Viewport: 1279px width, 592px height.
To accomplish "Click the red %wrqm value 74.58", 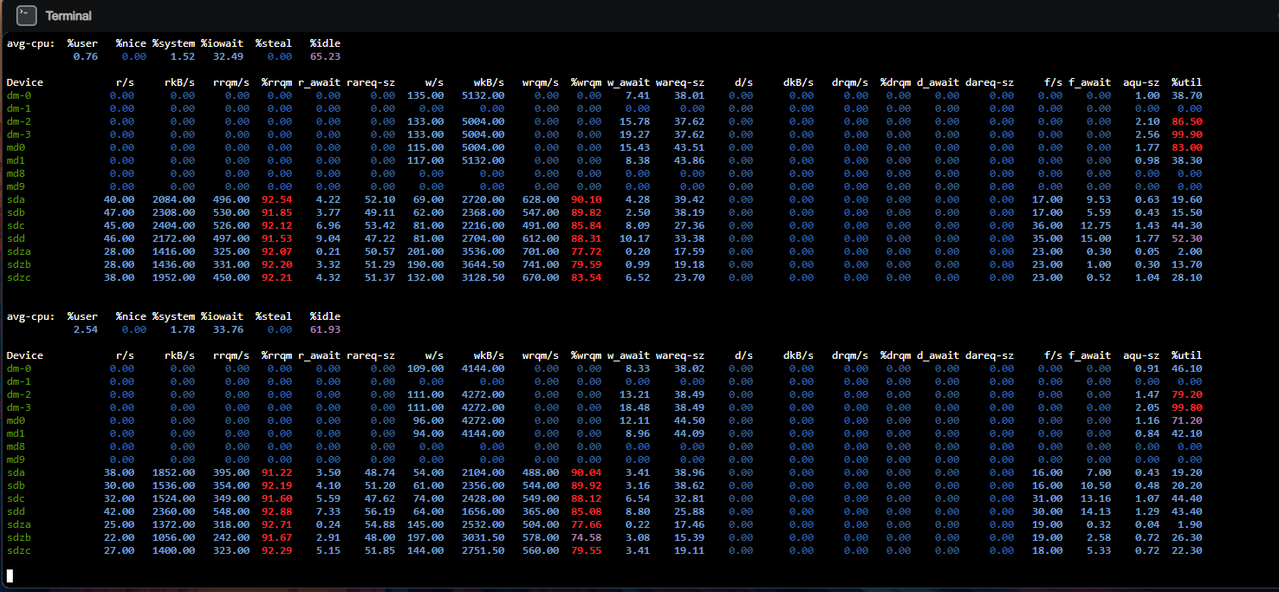I will (587, 538).
